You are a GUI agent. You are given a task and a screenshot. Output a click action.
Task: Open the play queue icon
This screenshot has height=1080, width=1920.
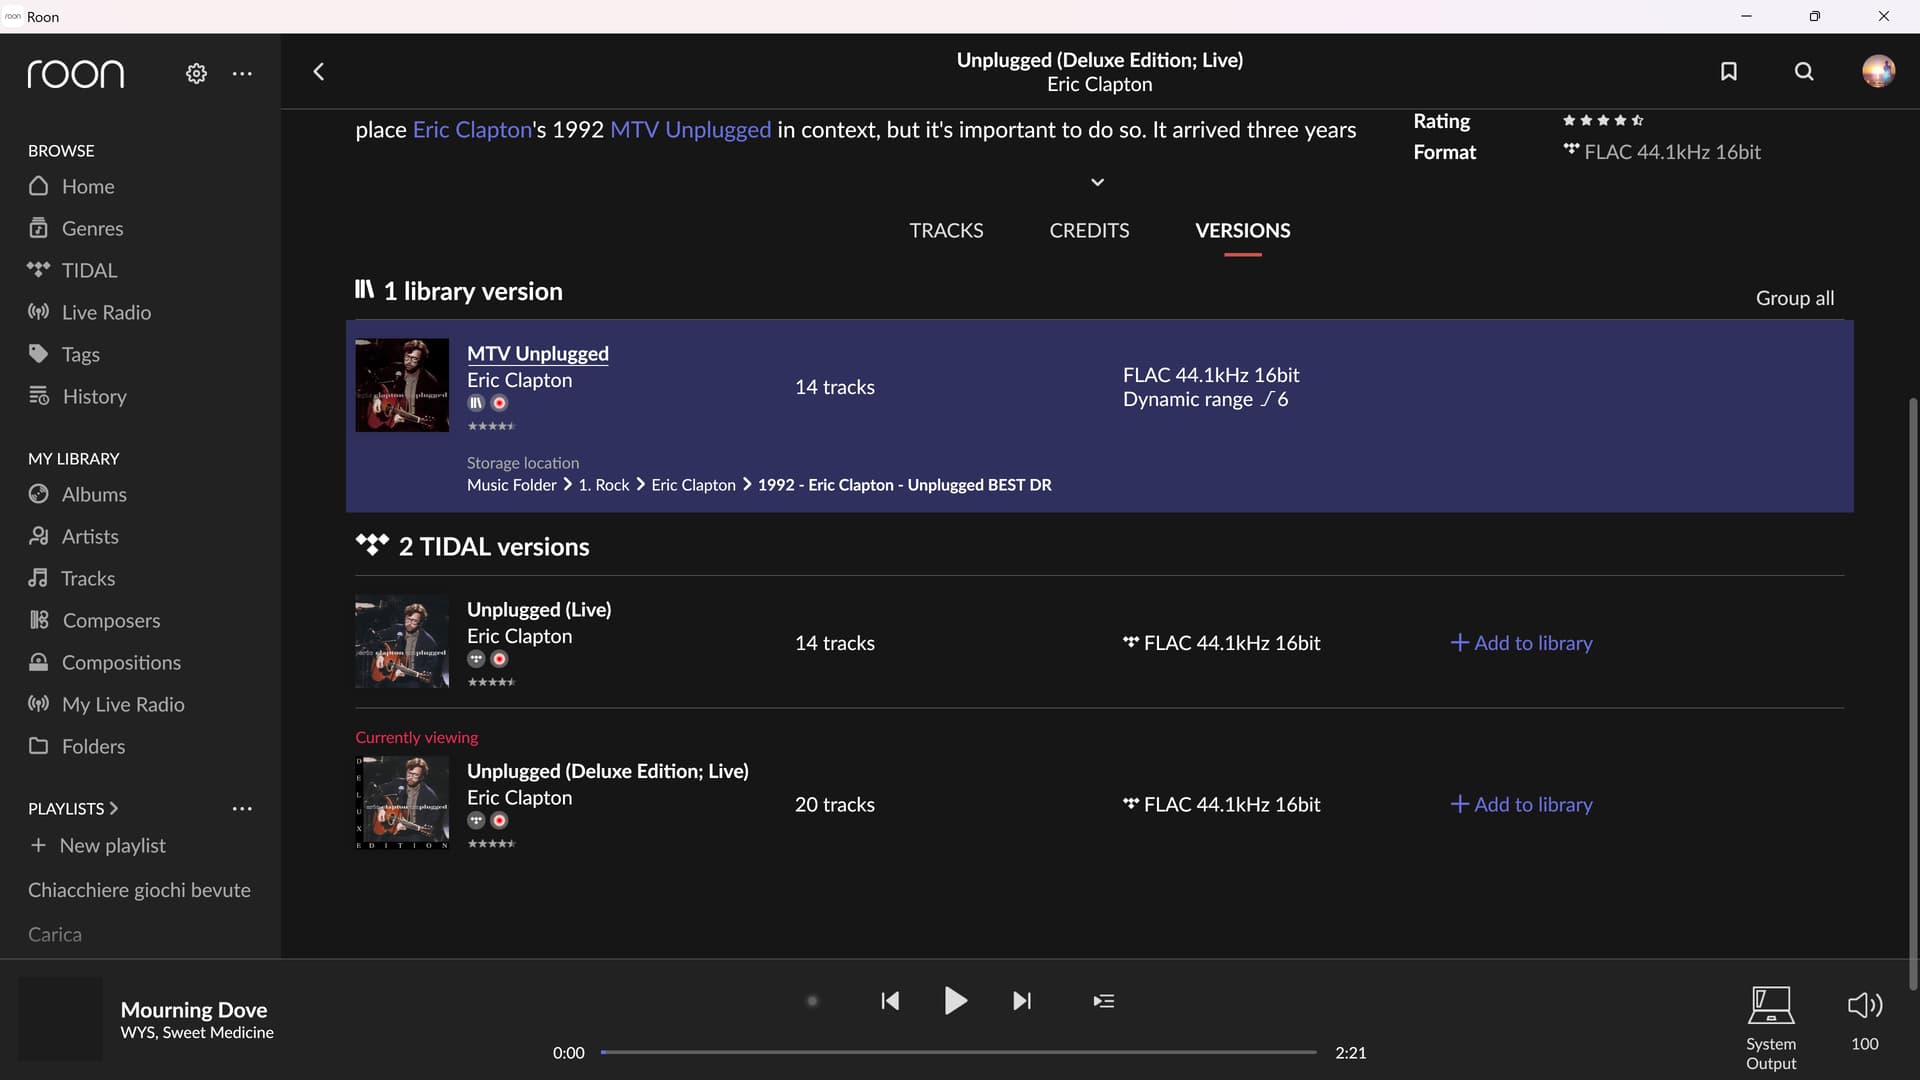pyautogui.click(x=1103, y=1001)
